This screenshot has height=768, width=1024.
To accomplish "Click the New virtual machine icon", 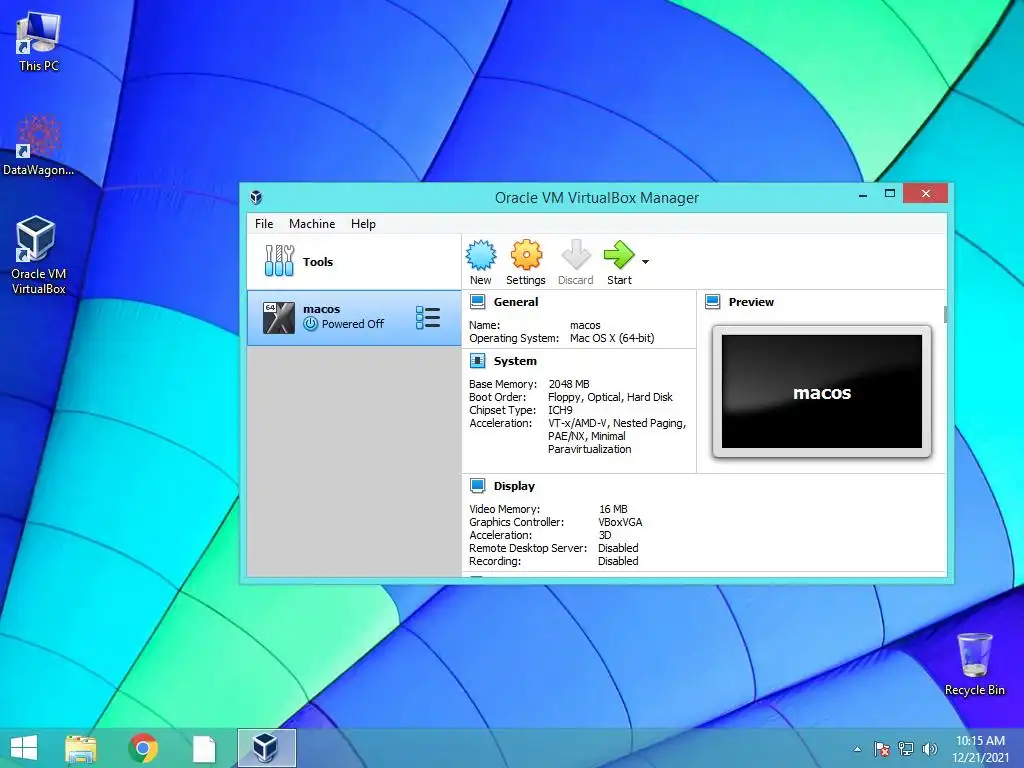I will coord(481,255).
